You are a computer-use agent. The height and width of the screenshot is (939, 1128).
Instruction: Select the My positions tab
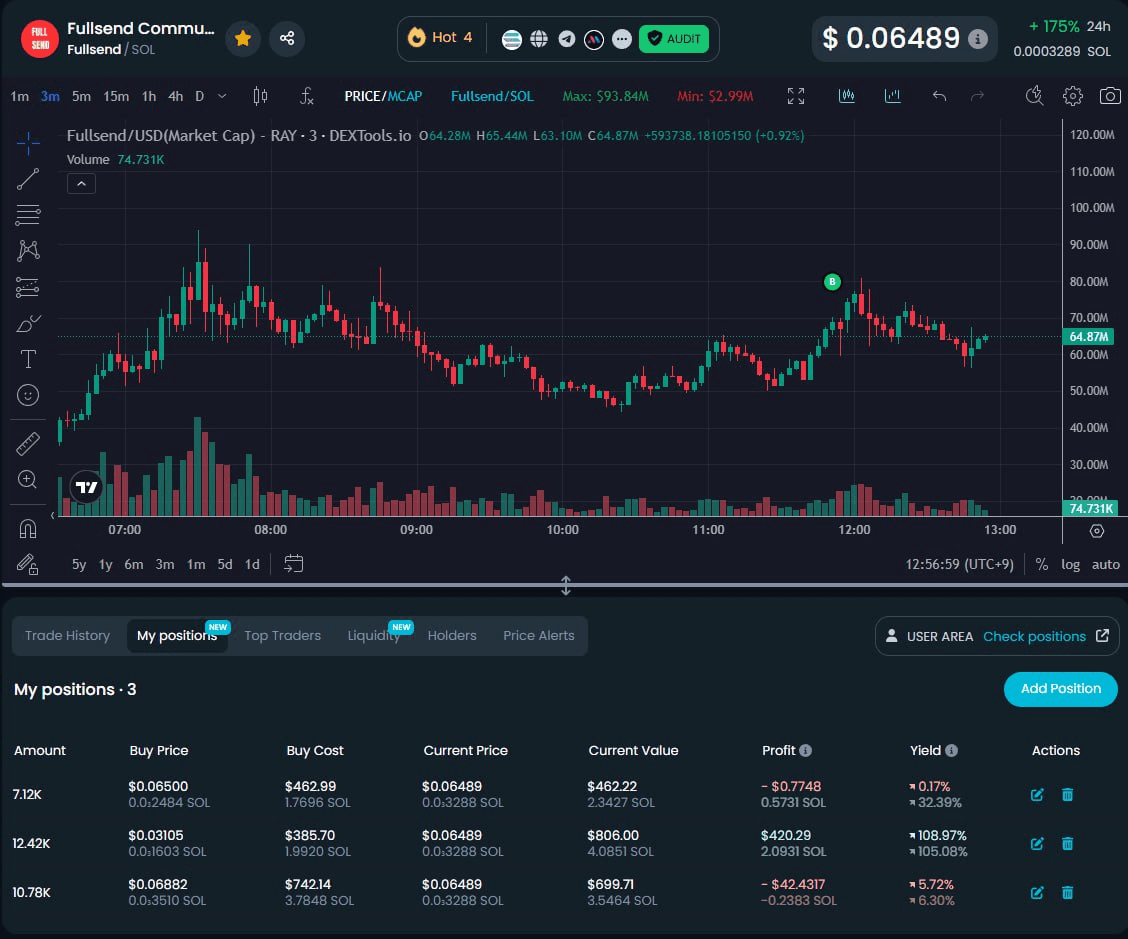point(178,635)
